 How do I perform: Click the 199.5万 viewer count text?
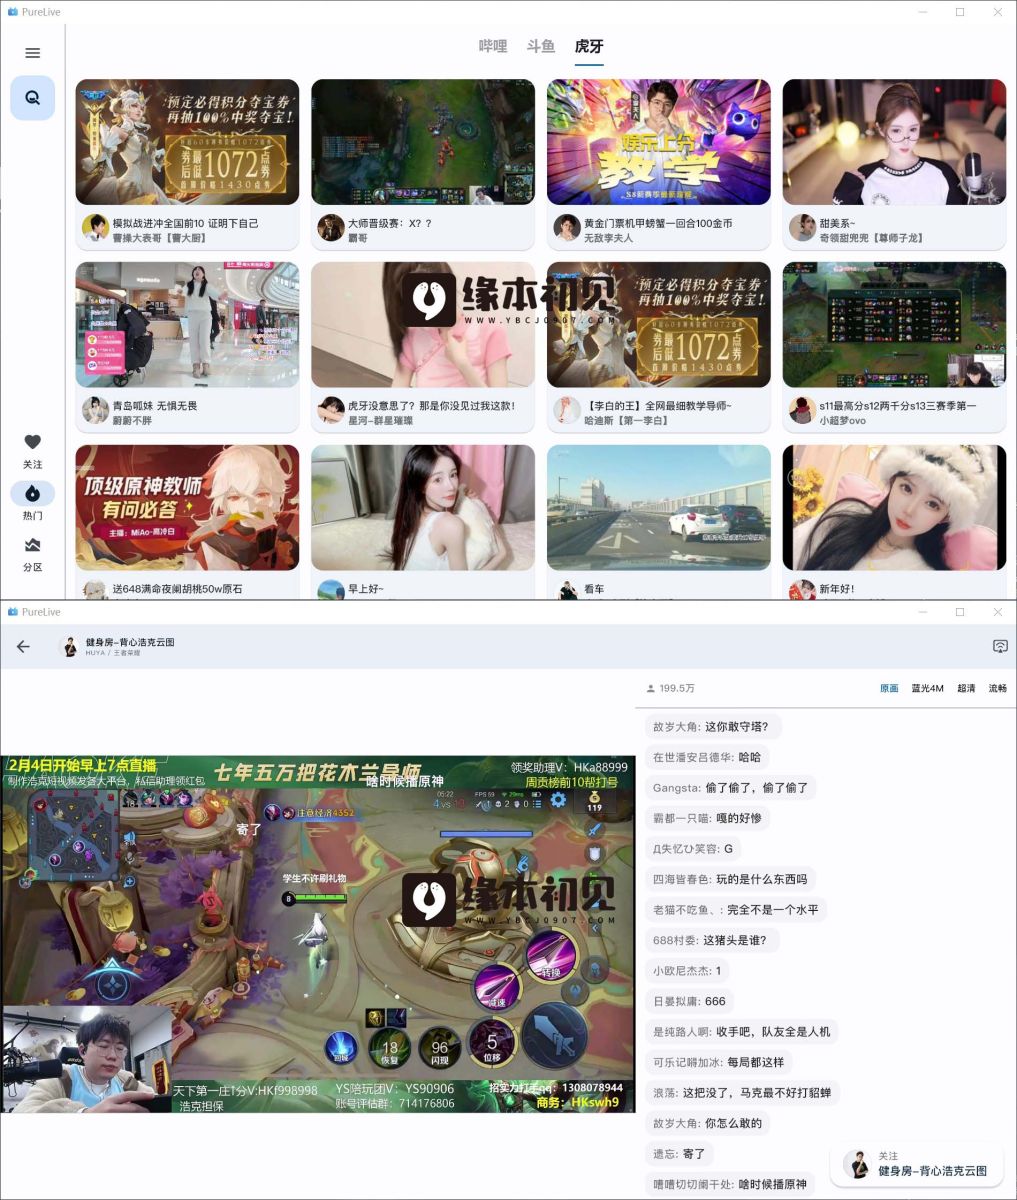[x=677, y=689]
